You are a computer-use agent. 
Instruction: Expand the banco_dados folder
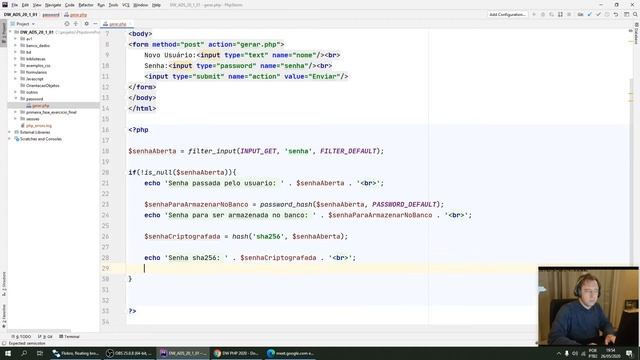point(16,45)
